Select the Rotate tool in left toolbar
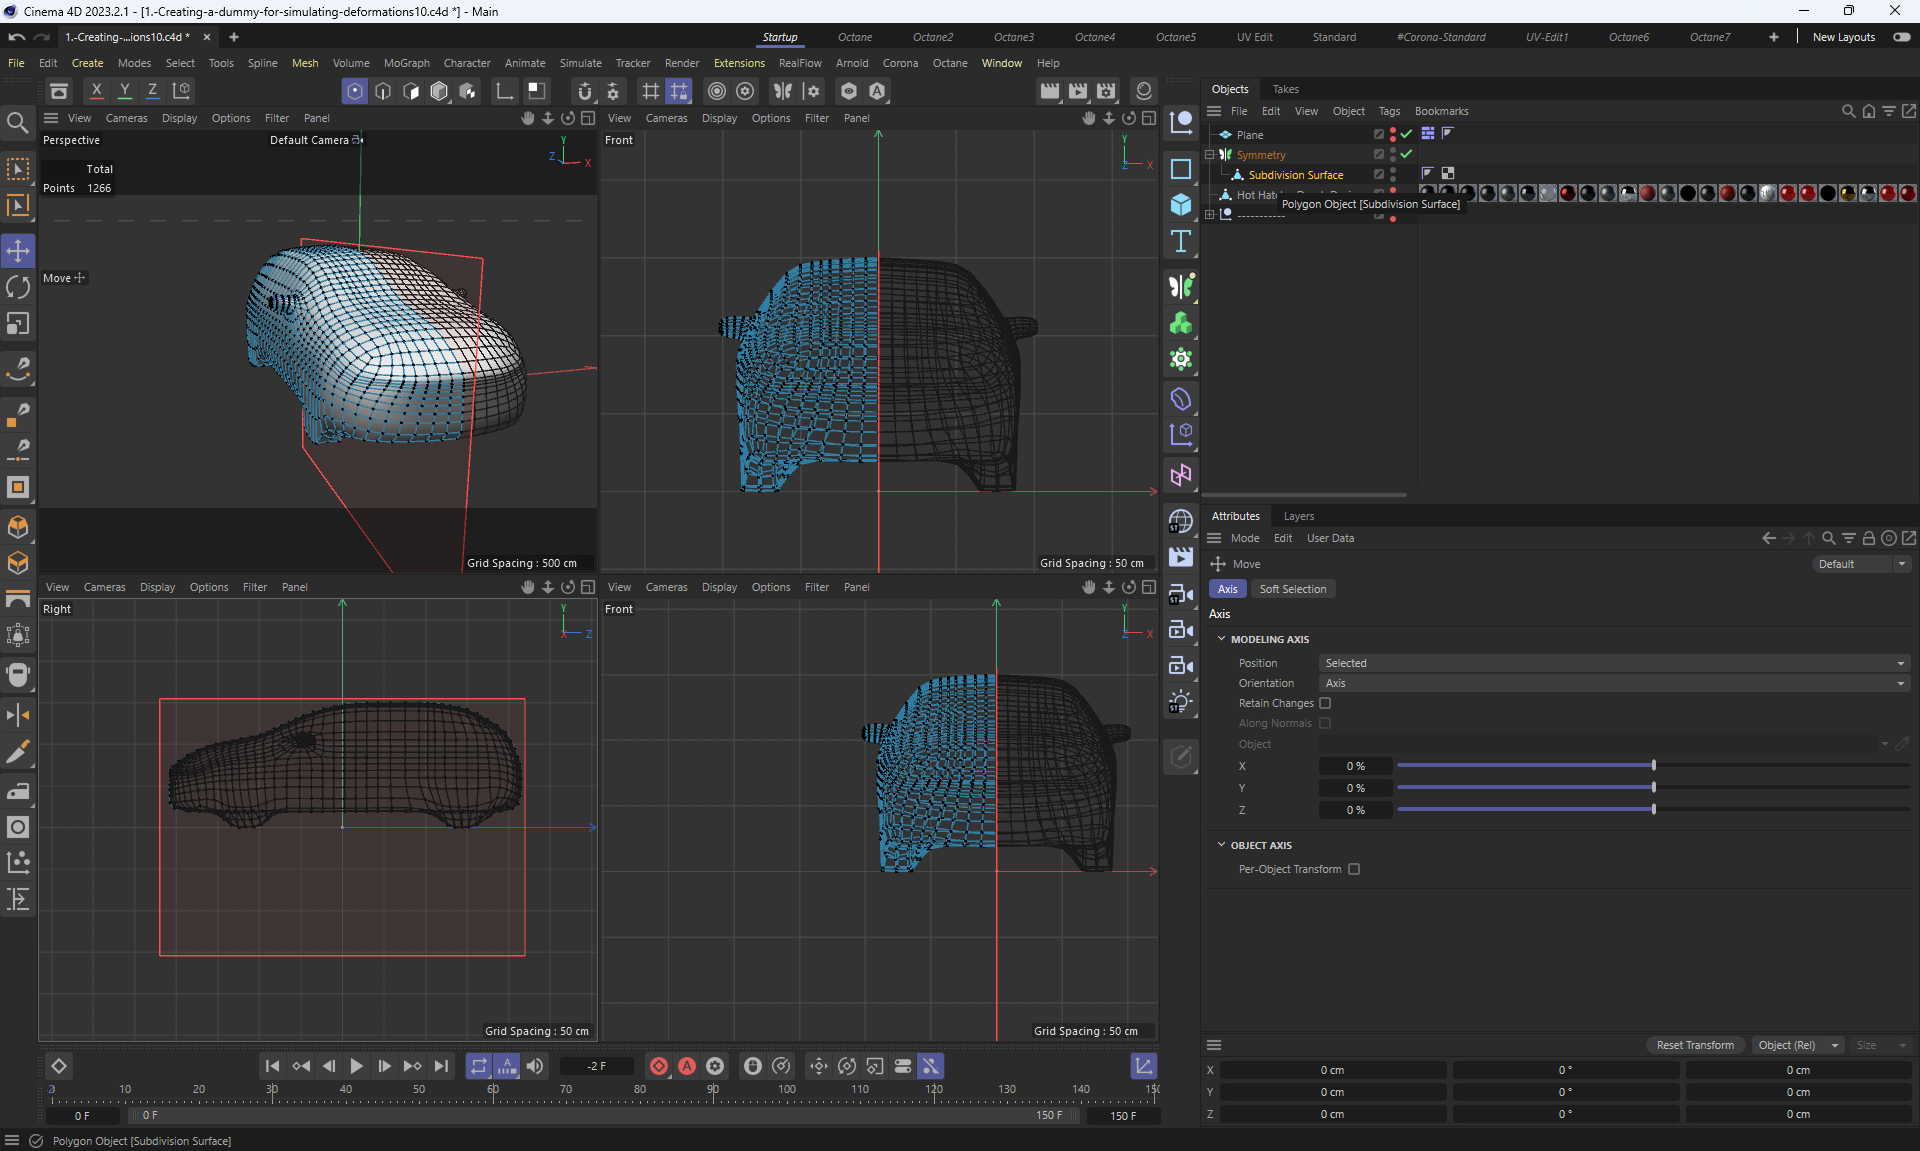 (18, 287)
